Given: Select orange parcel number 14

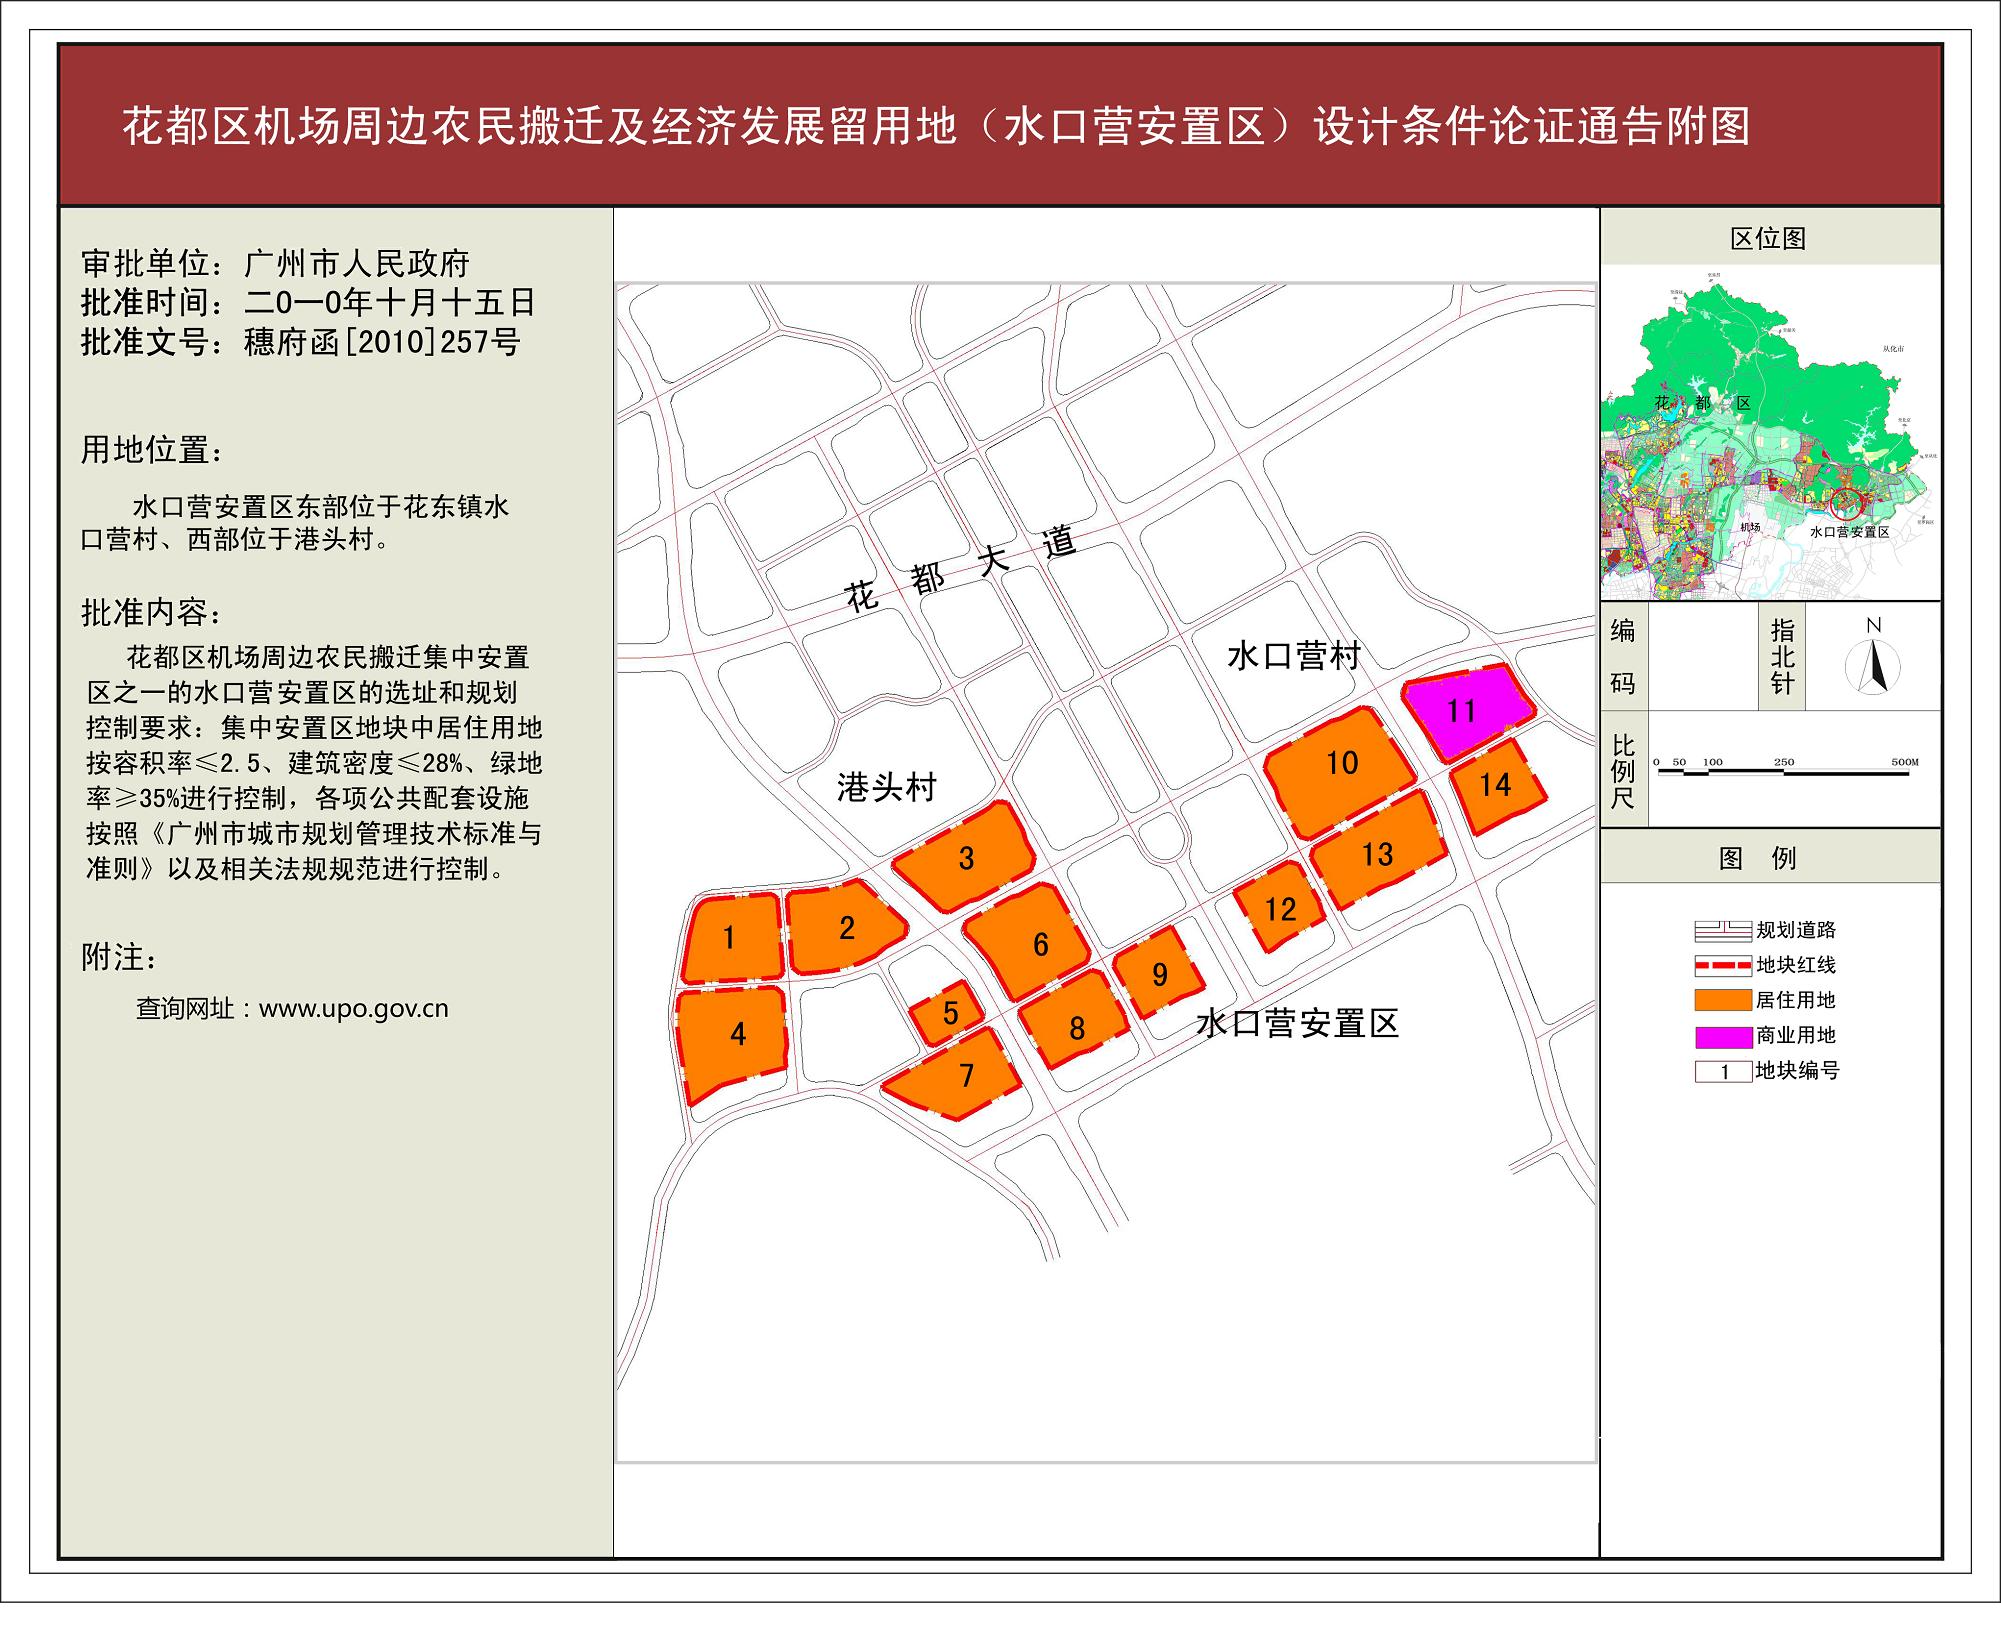Looking at the screenshot, I should click(1497, 787).
